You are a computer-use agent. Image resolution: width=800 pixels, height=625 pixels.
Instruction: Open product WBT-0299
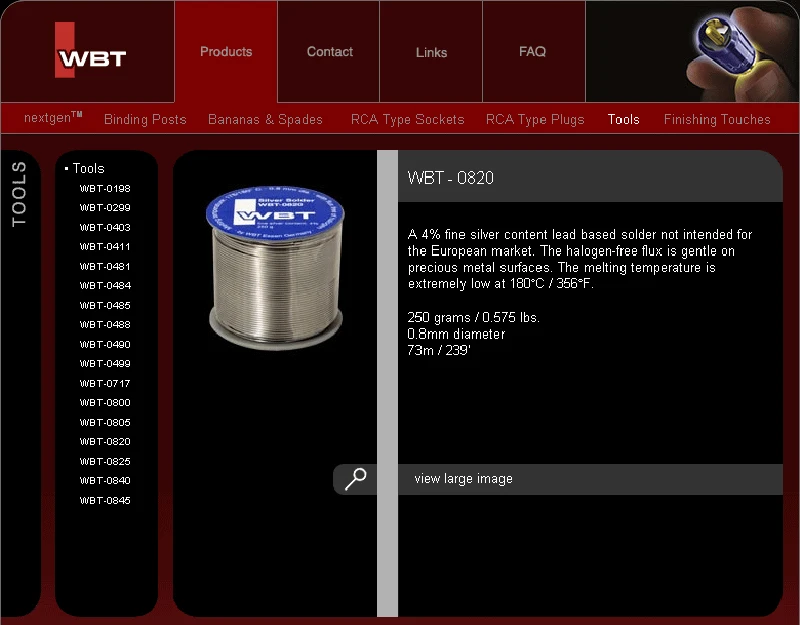pos(105,208)
